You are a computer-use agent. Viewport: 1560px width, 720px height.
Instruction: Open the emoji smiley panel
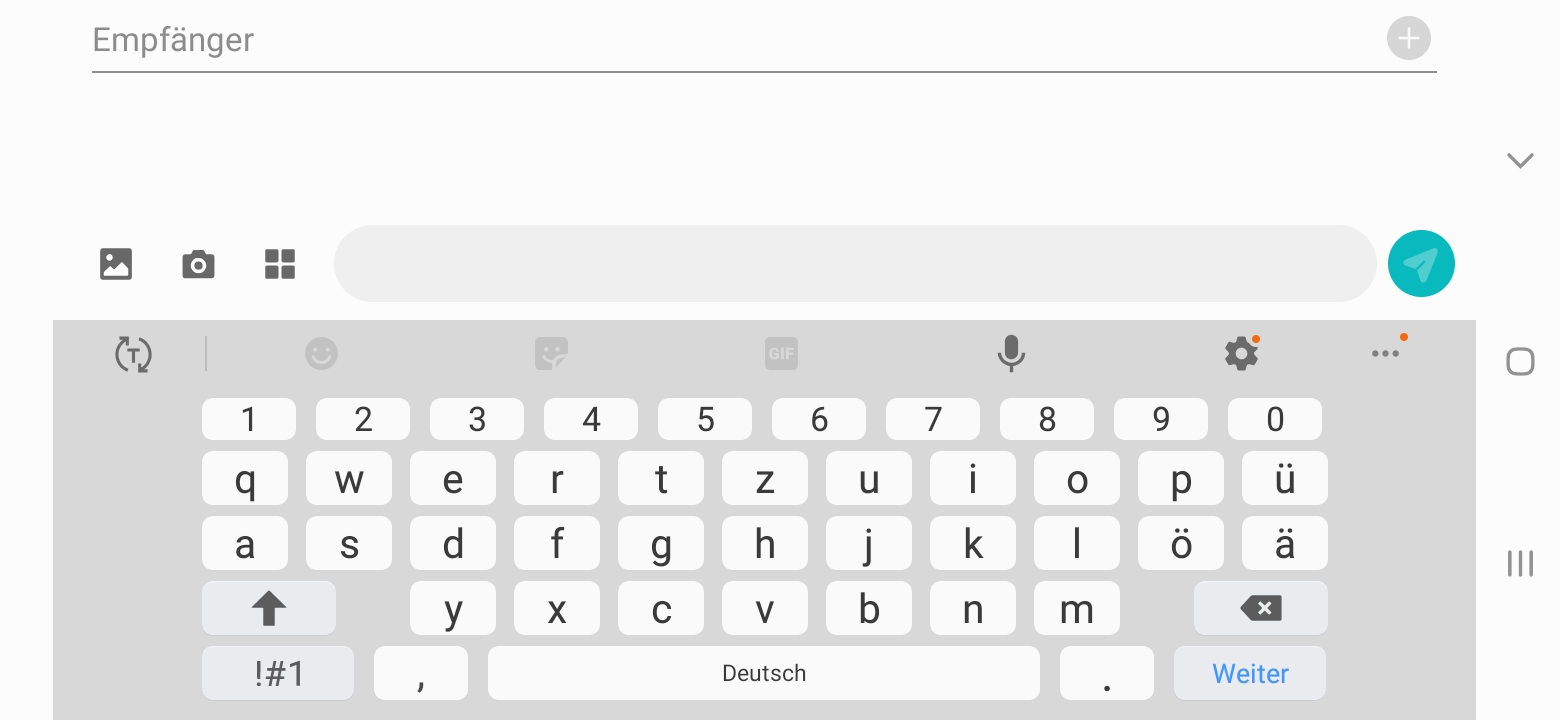321,353
